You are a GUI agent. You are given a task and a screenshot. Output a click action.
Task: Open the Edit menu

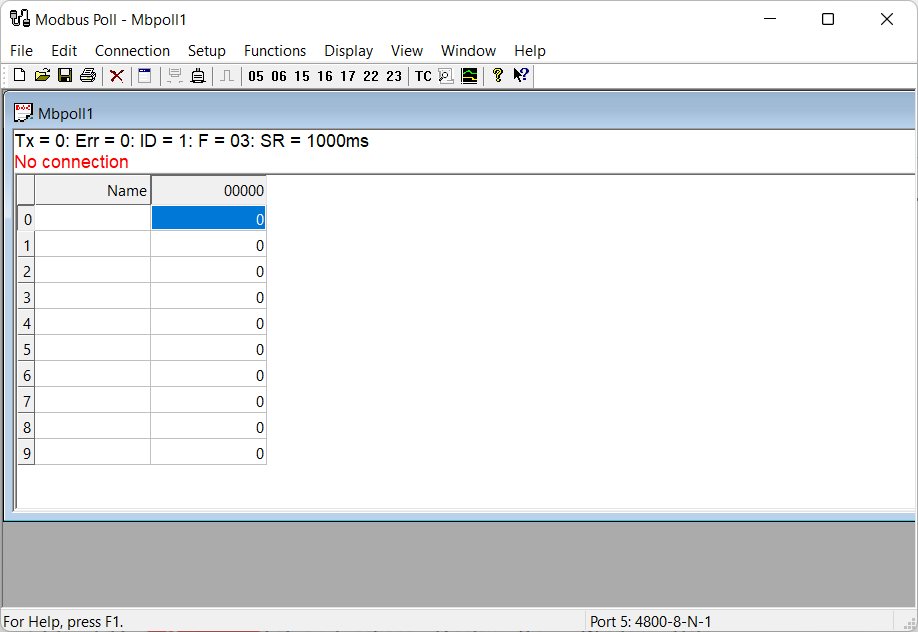tap(64, 51)
